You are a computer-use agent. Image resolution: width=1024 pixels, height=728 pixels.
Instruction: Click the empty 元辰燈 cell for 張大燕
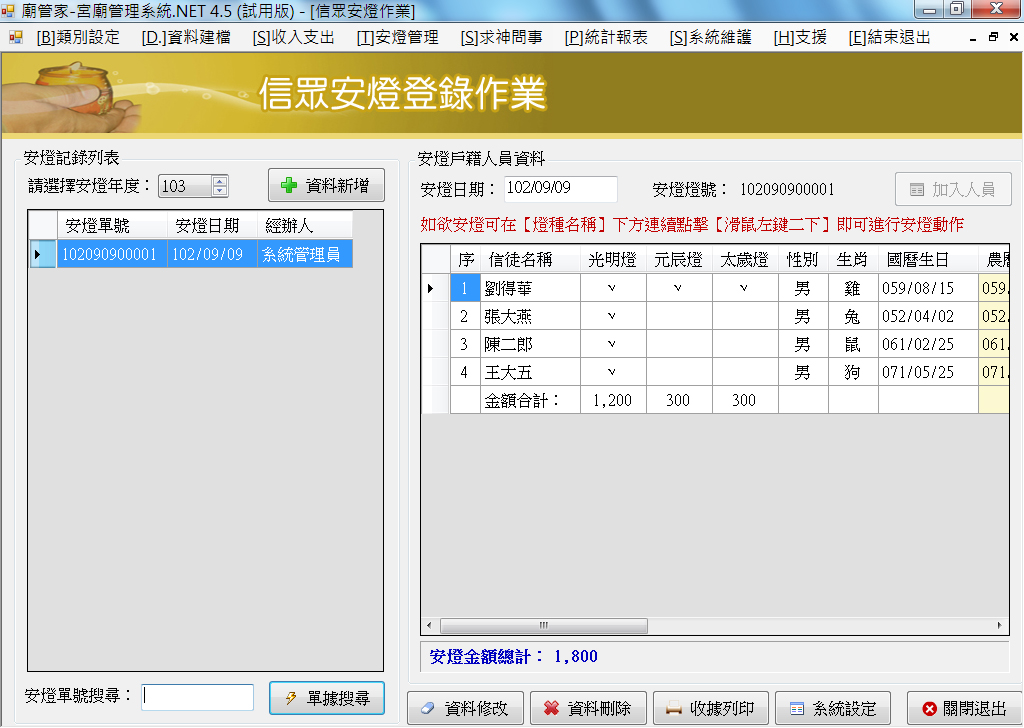click(679, 316)
